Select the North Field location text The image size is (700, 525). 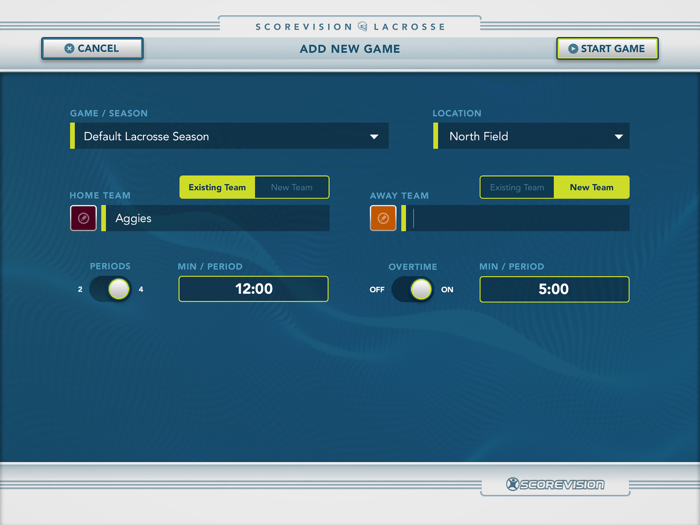[x=479, y=136]
